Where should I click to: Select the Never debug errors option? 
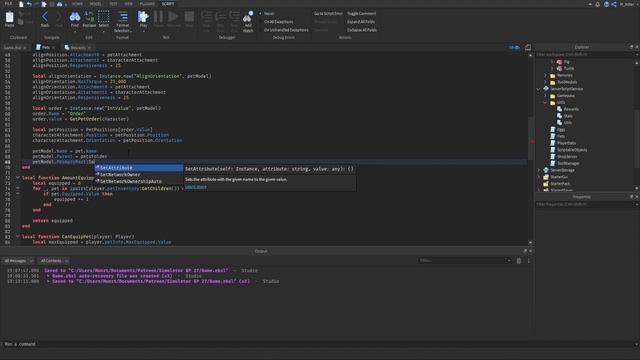(269, 13)
